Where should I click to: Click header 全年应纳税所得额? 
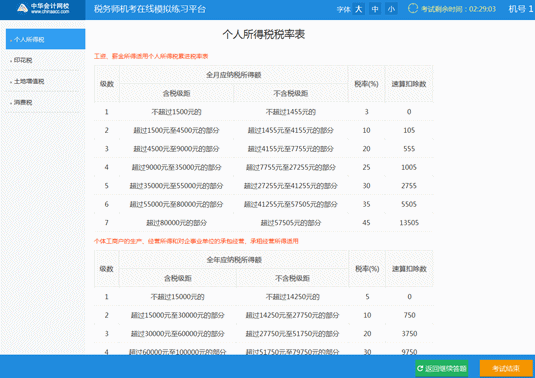[234, 260]
